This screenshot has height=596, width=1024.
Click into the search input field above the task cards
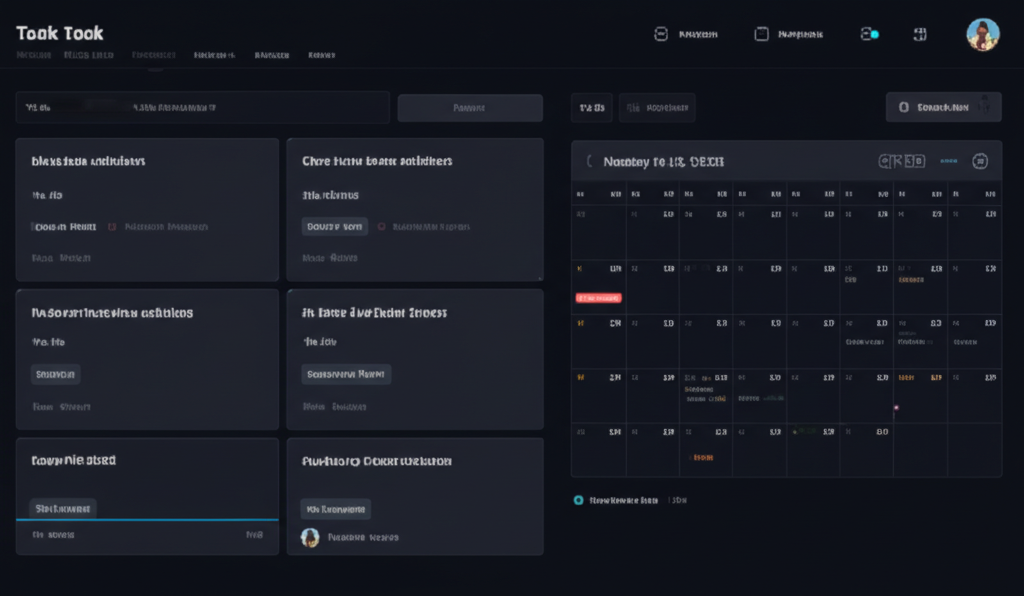[x=202, y=108]
